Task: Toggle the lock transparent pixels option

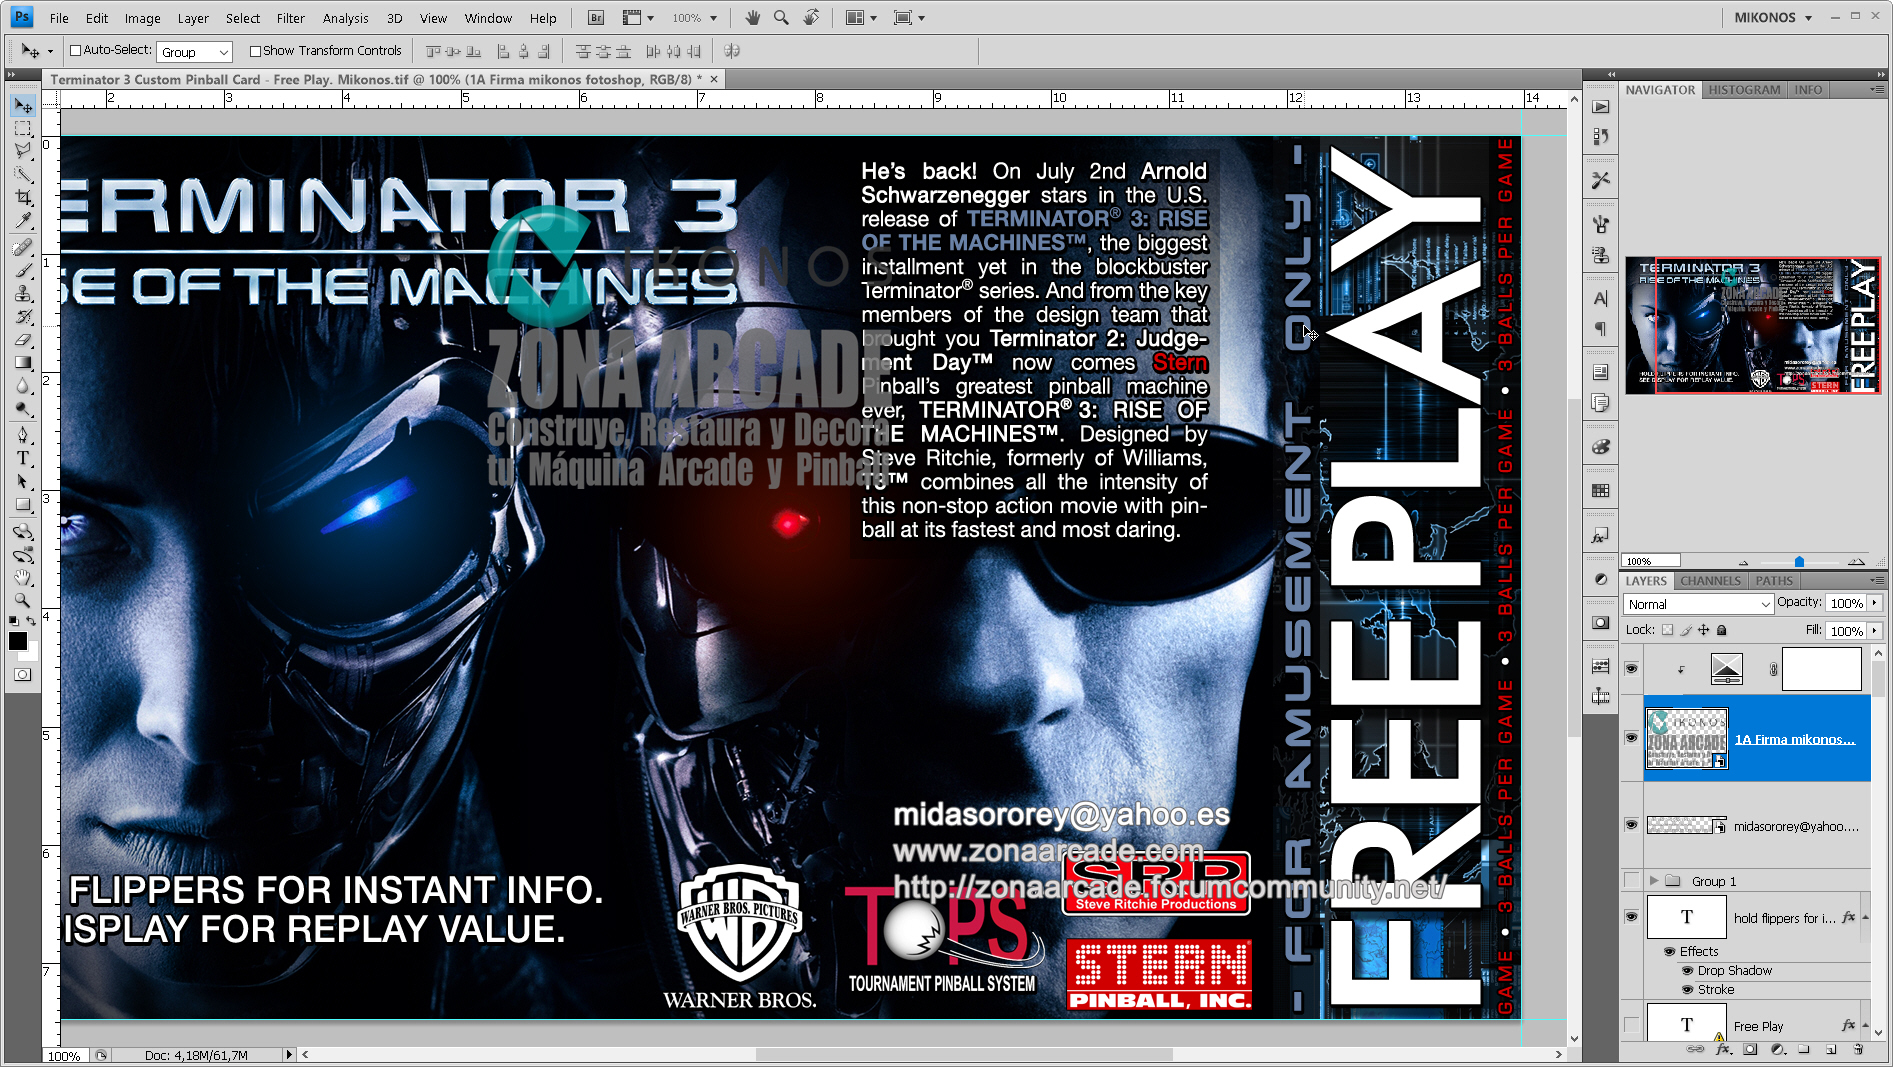Action: tap(1667, 630)
